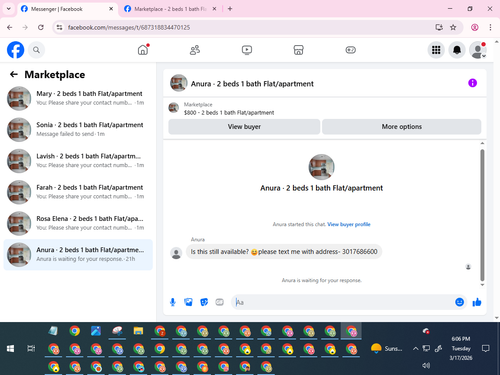Screen dimensions: 500x375
Task: Open the Gaming controller icon
Action: pos(350,50)
